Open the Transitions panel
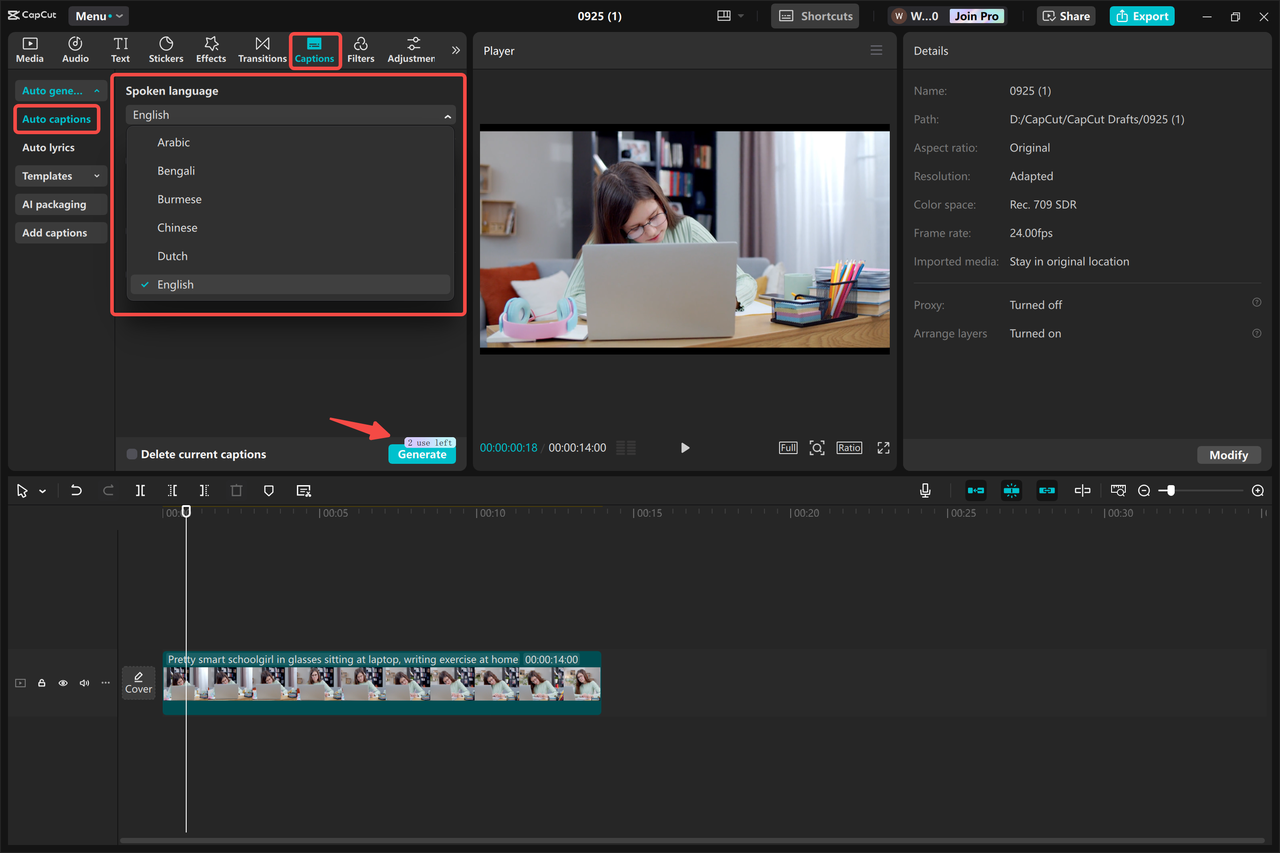Viewport: 1280px width, 853px height. [261, 49]
